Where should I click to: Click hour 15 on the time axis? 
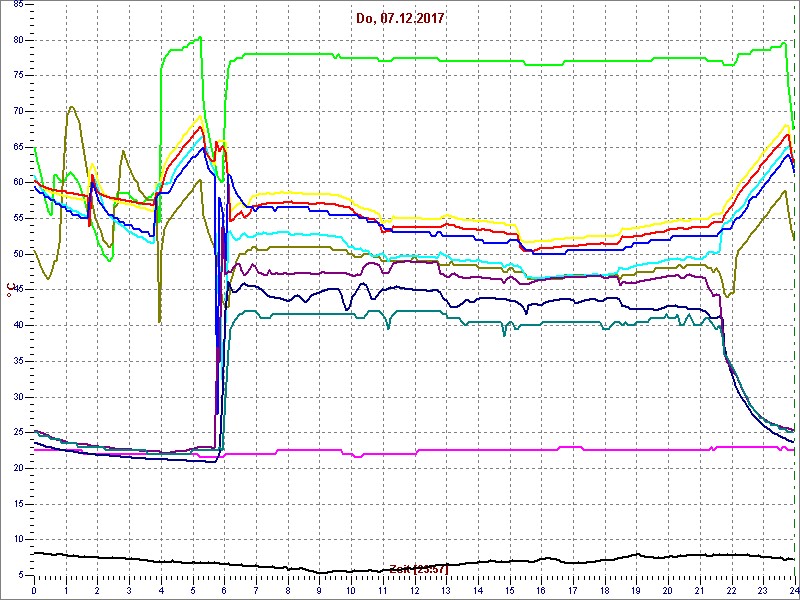click(x=509, y=590)
